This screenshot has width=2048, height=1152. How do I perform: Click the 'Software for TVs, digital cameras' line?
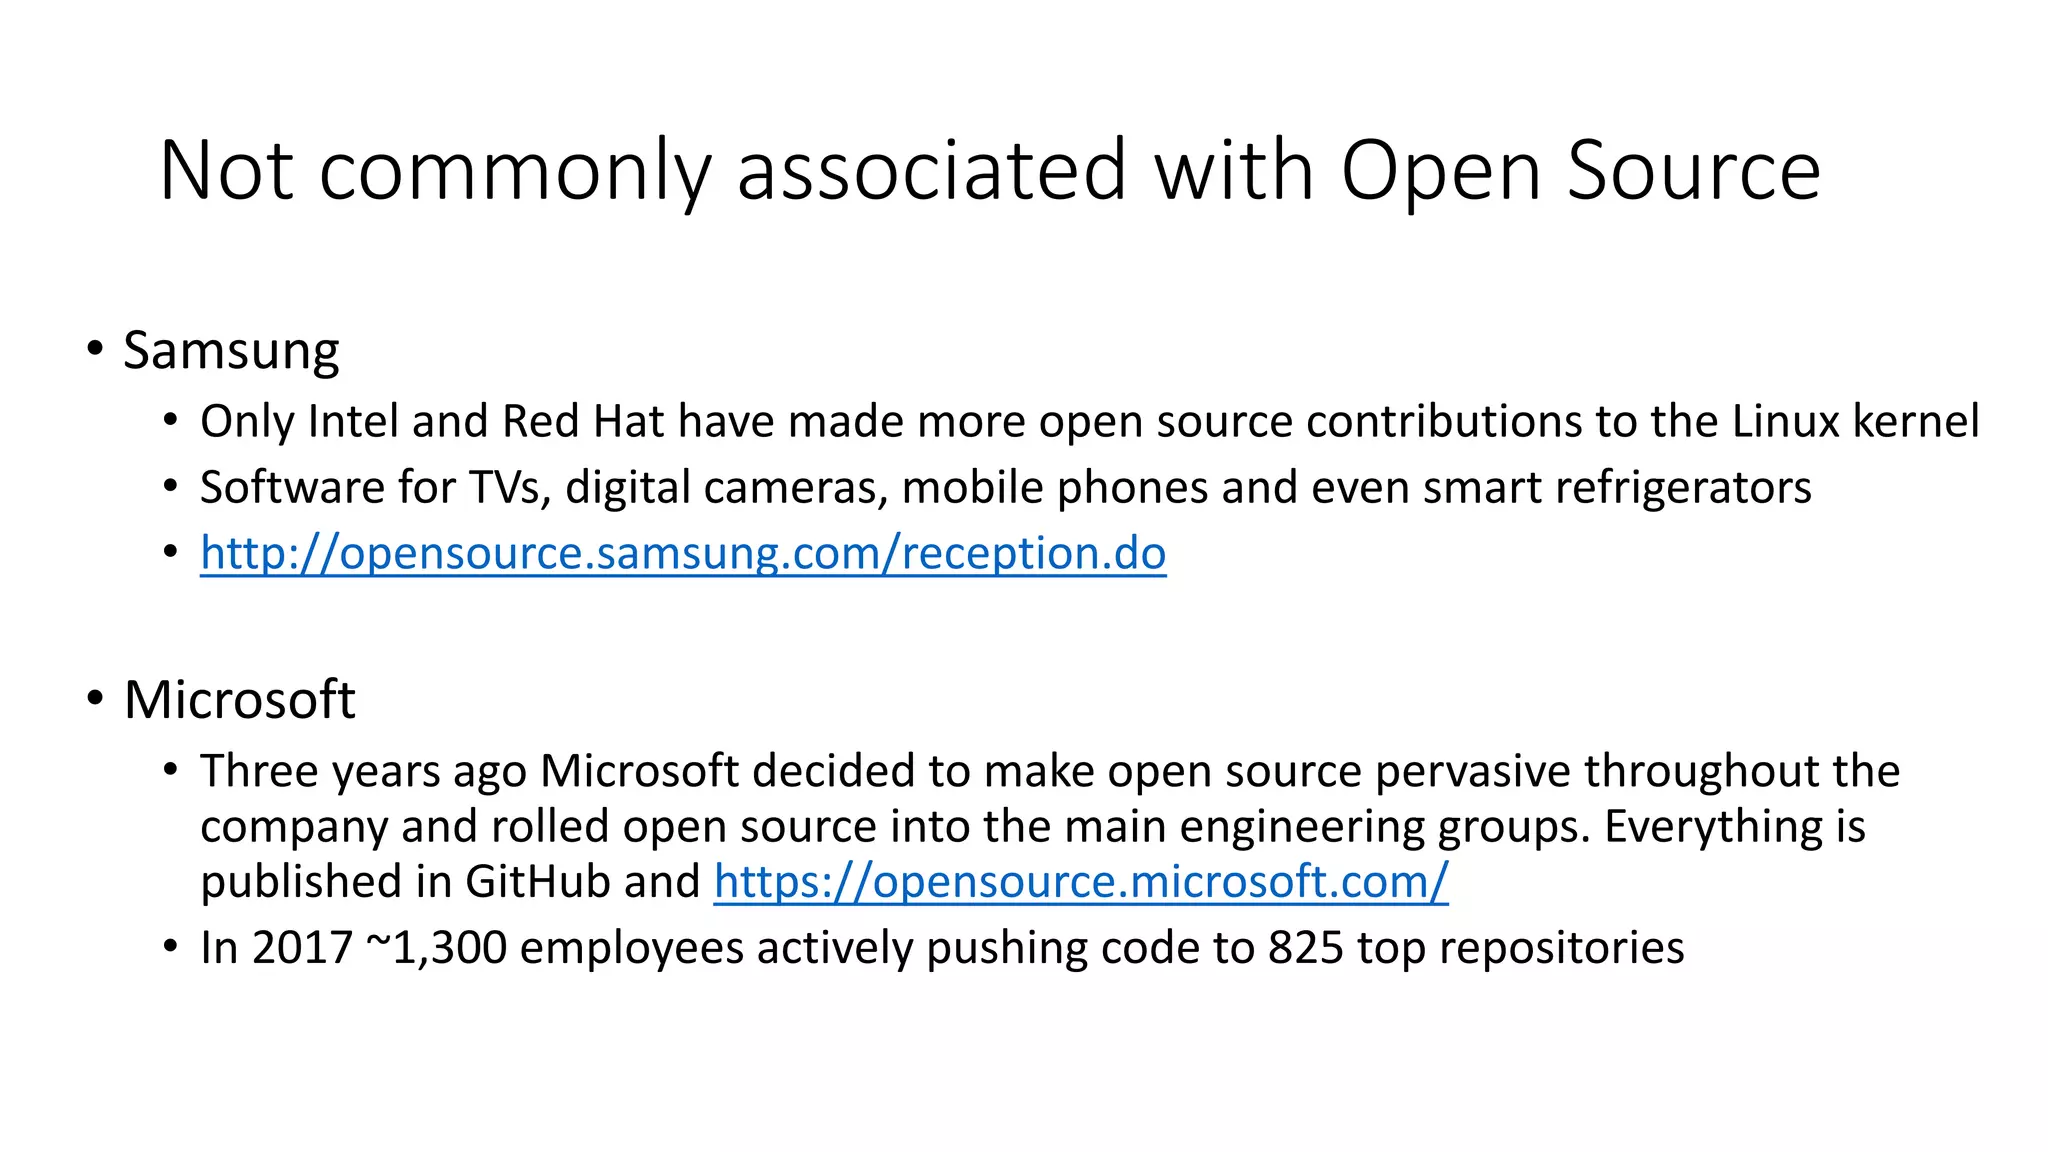coord(1006,488)
